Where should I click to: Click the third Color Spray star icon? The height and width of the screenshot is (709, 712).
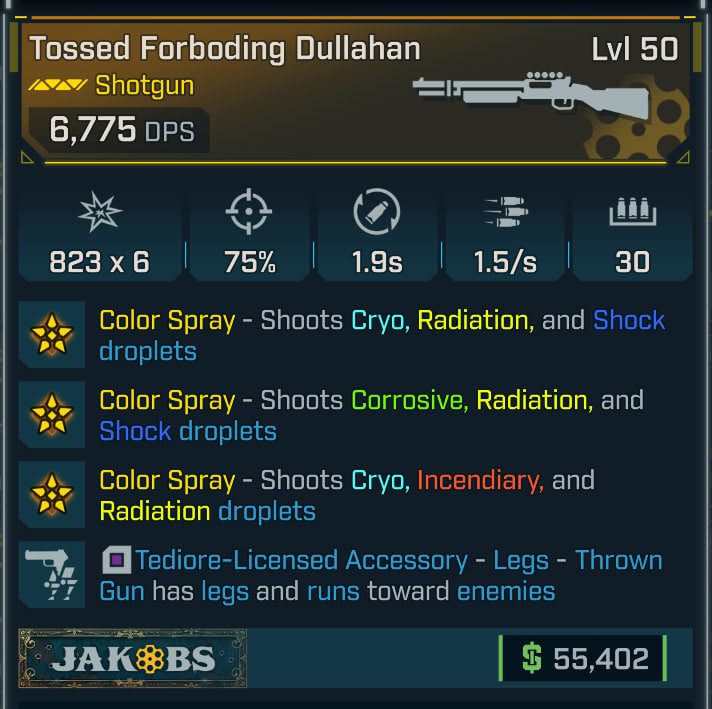[52, 495]
